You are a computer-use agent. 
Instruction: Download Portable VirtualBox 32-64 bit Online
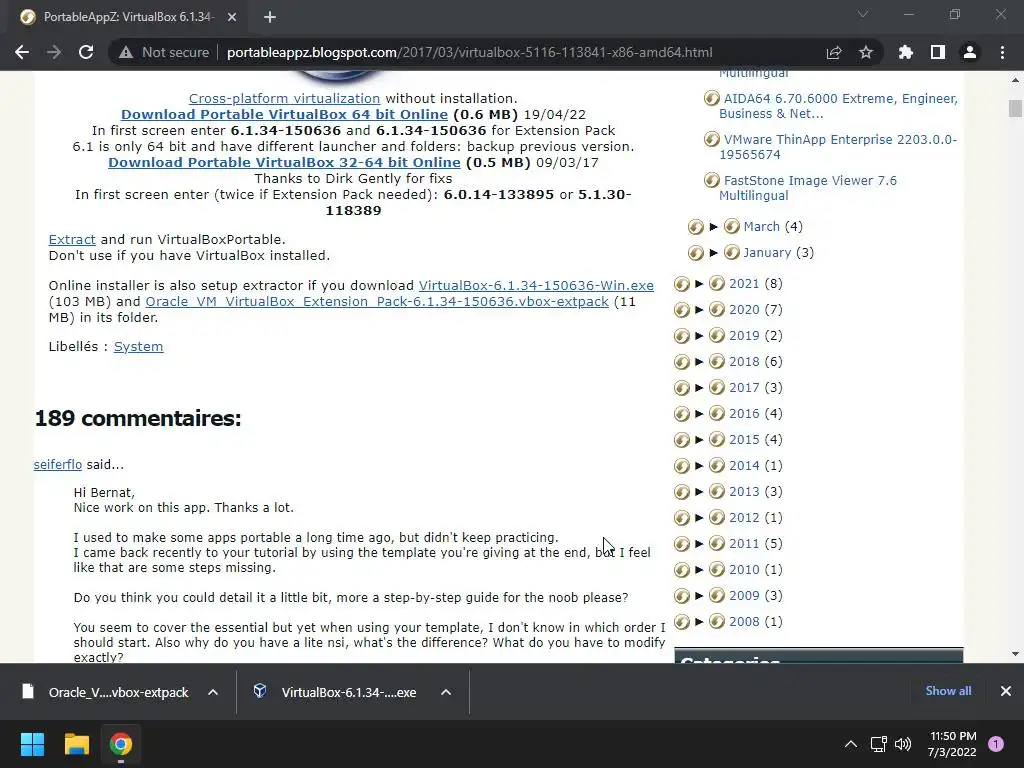284,162
